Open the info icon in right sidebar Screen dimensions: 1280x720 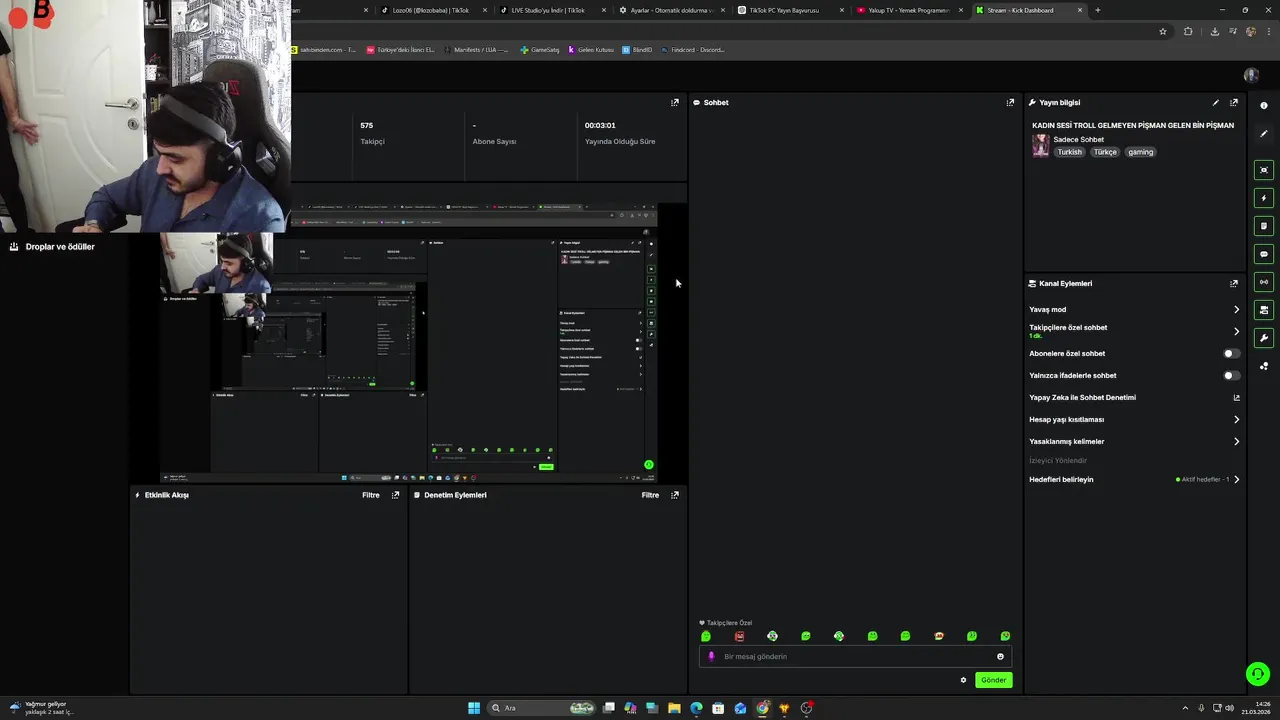pos(1264,105)
